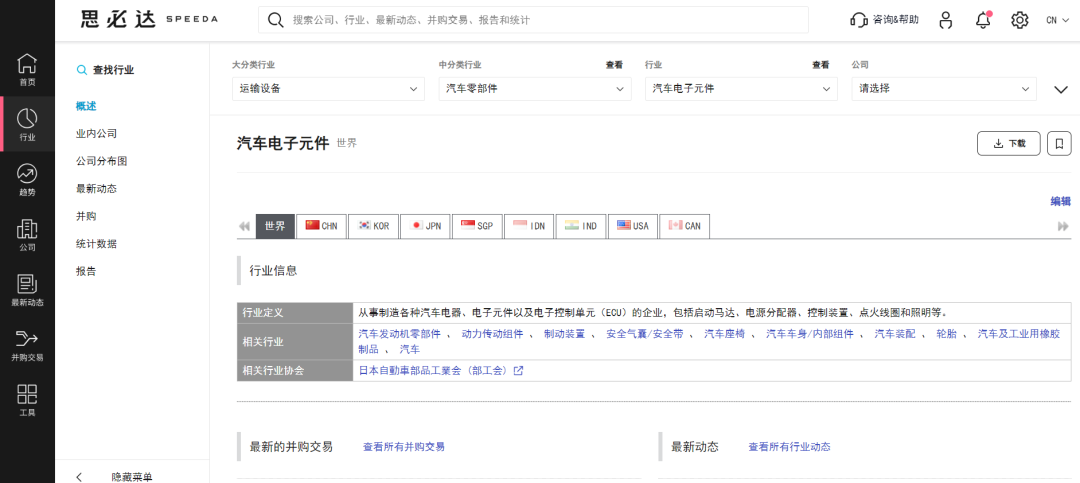The height and width of the screenshot is (483, 1080).
Task: Open the 公司 company sidebar icon
Action: click(27, 235)
